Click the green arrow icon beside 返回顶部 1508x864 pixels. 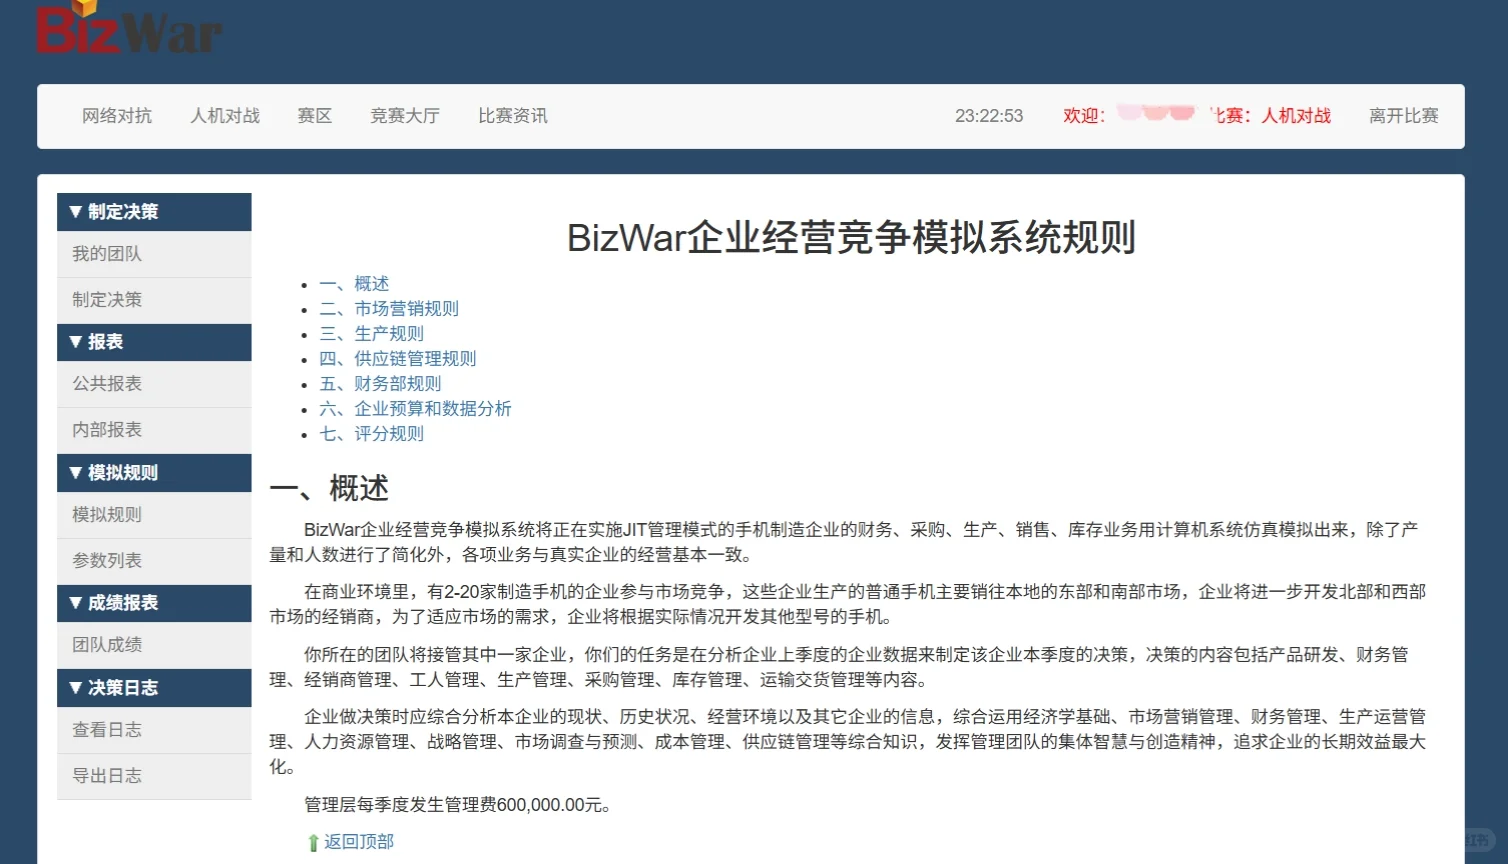[x=313, y=843]
